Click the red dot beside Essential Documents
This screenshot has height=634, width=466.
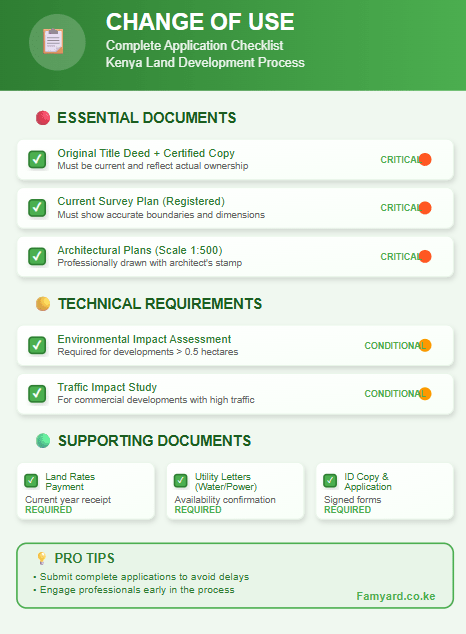(x=43, y=118)
